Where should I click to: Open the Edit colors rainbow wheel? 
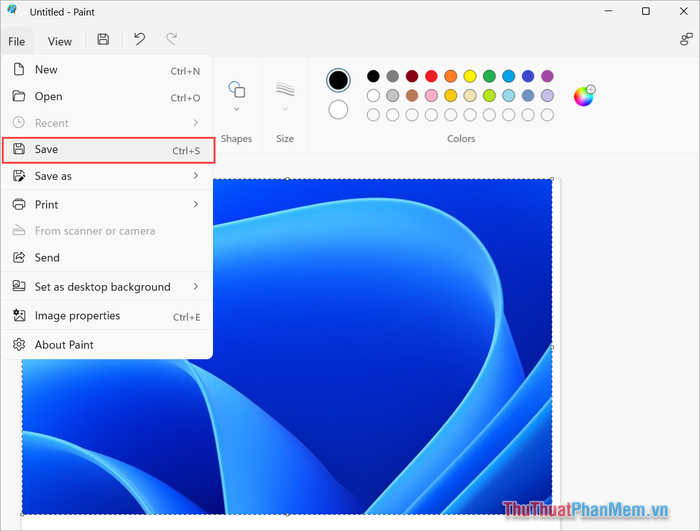(584, 96)
